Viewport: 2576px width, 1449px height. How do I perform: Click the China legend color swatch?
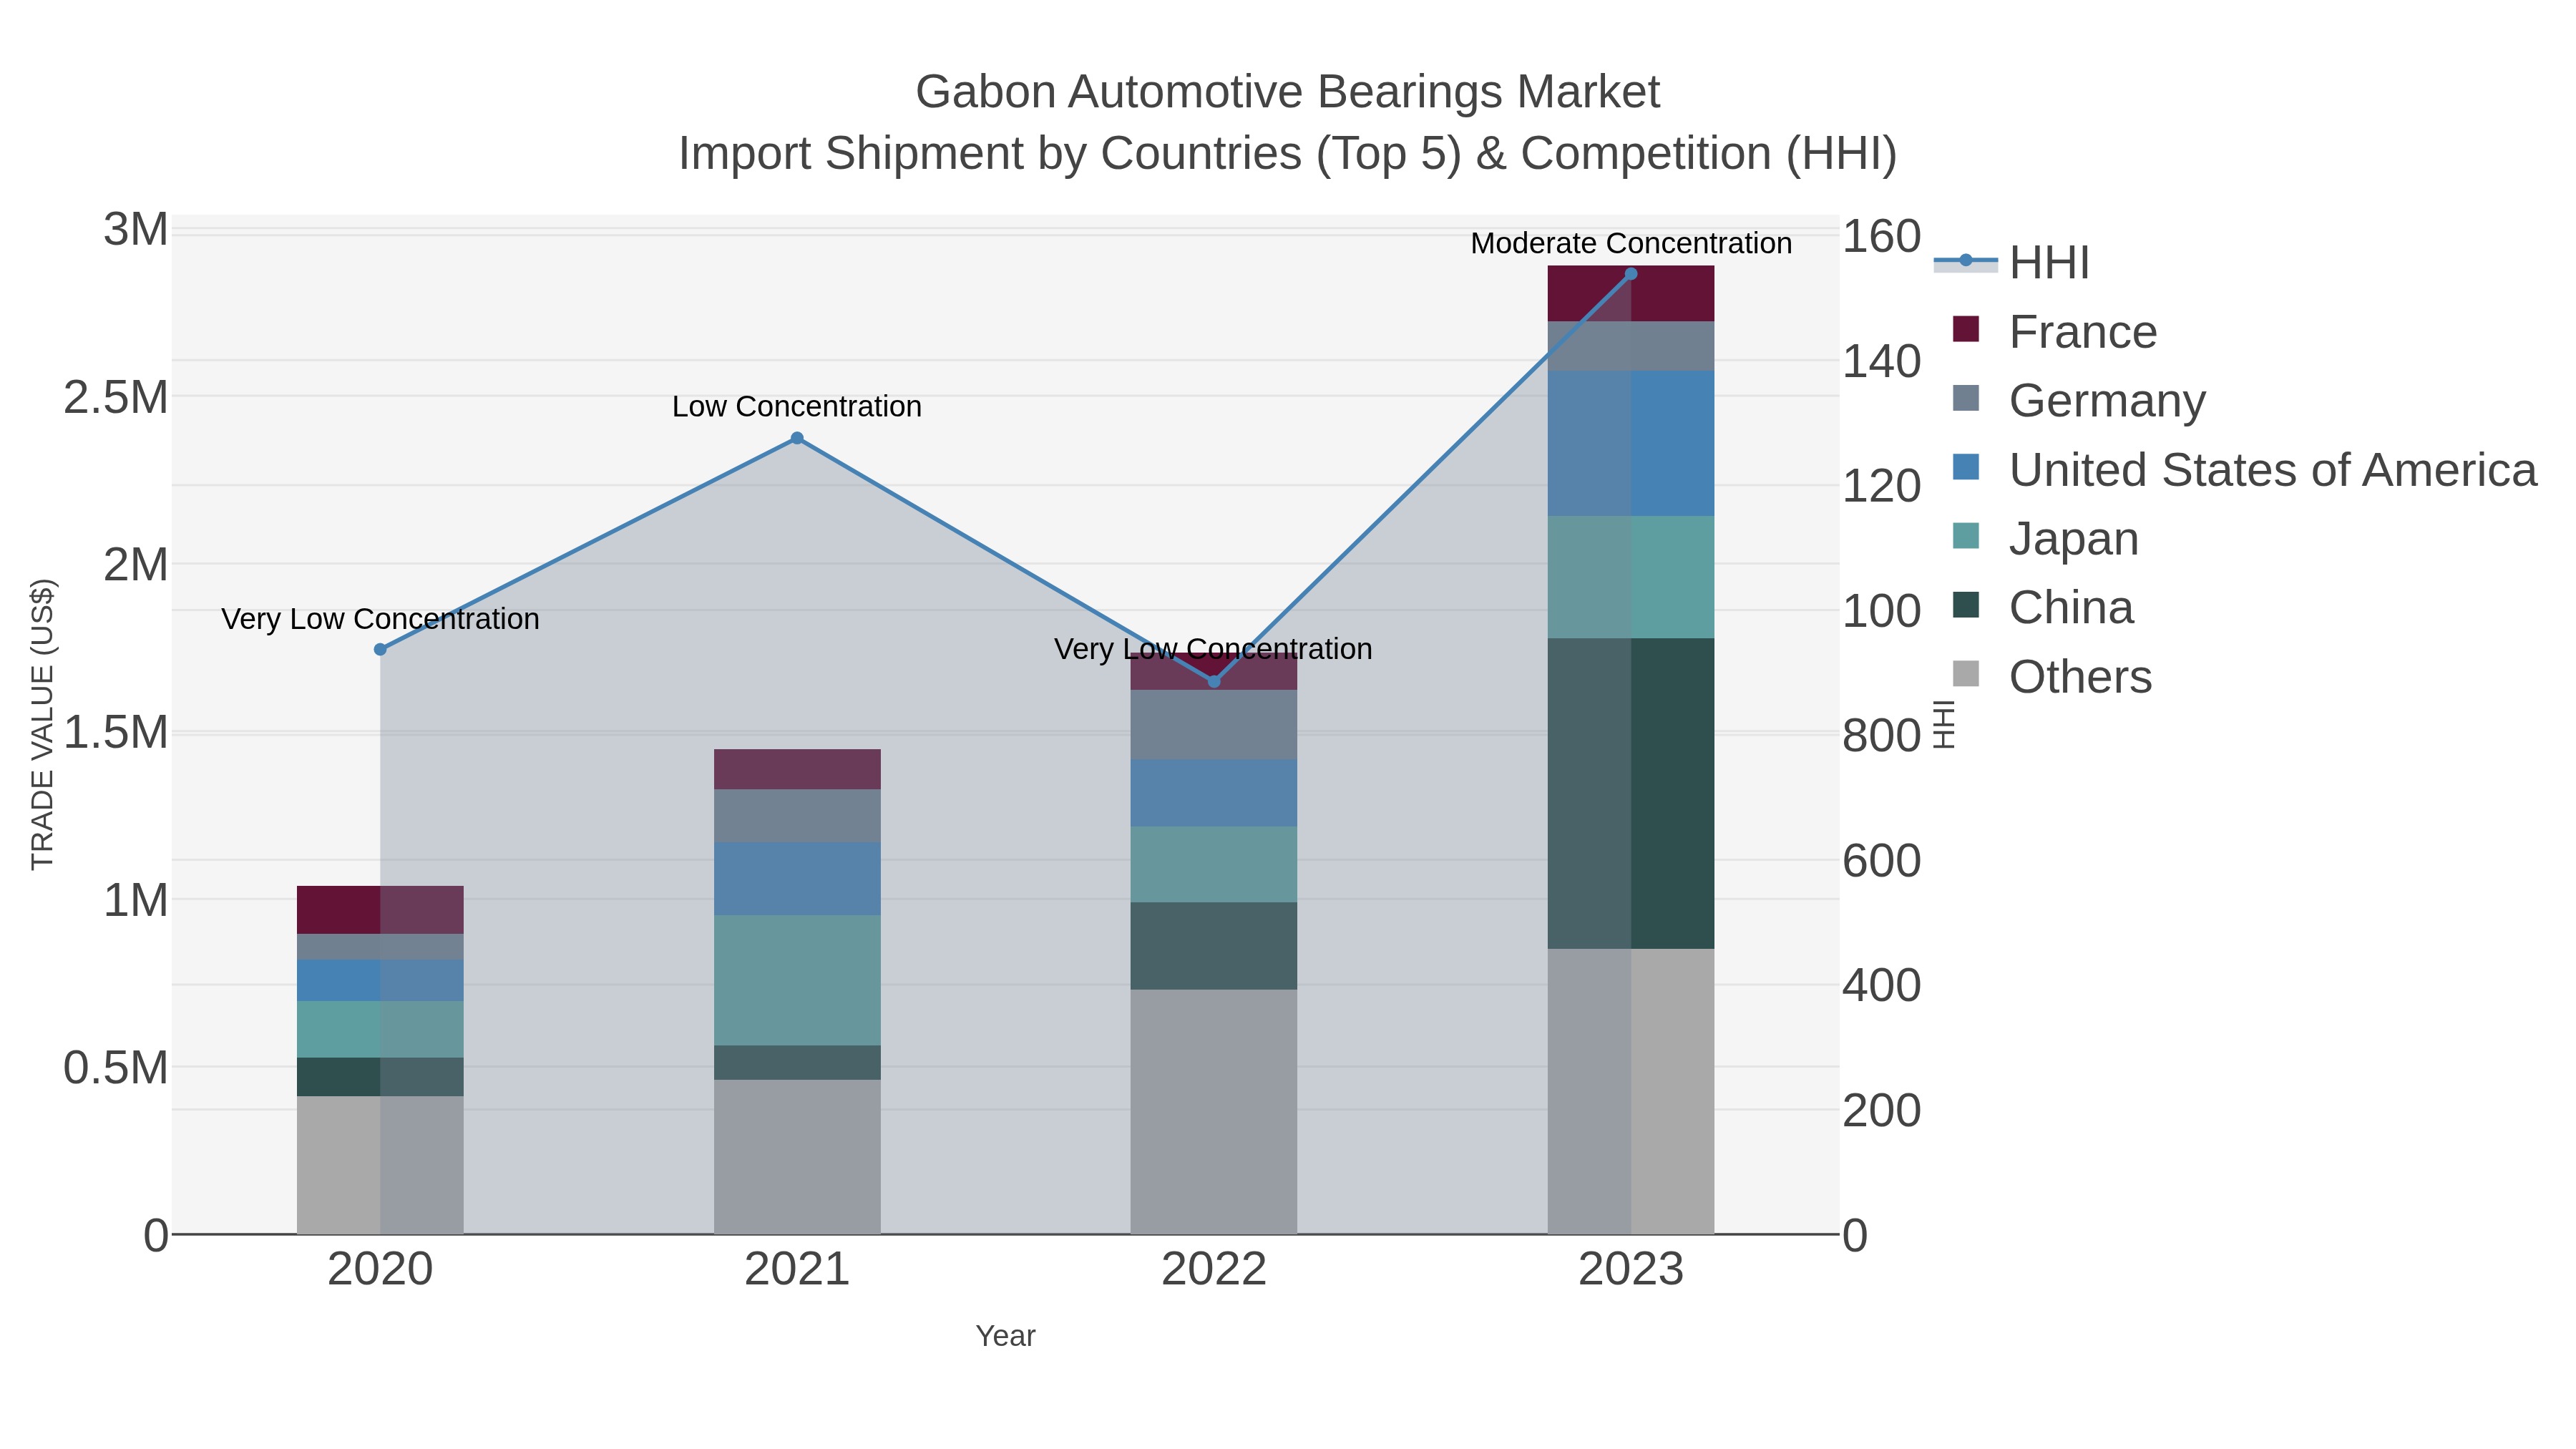click(x=1965, y=605)
